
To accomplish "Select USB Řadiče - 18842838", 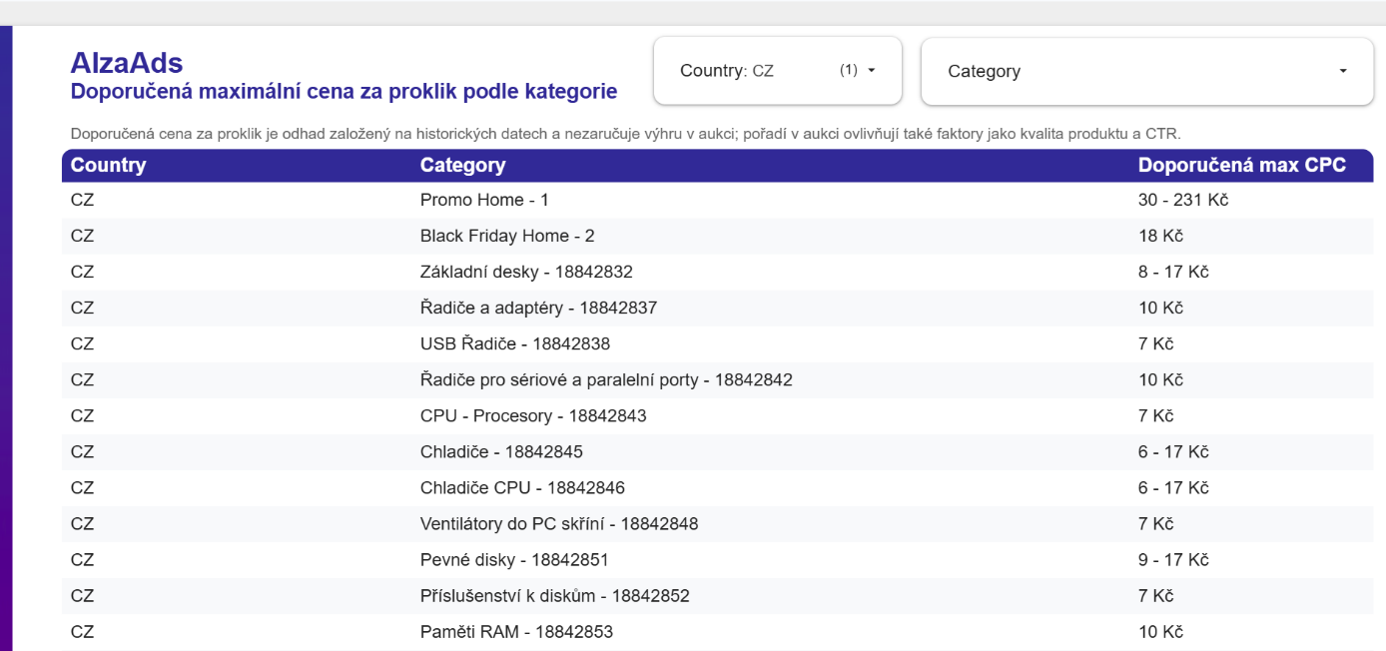I will (514, 344).
